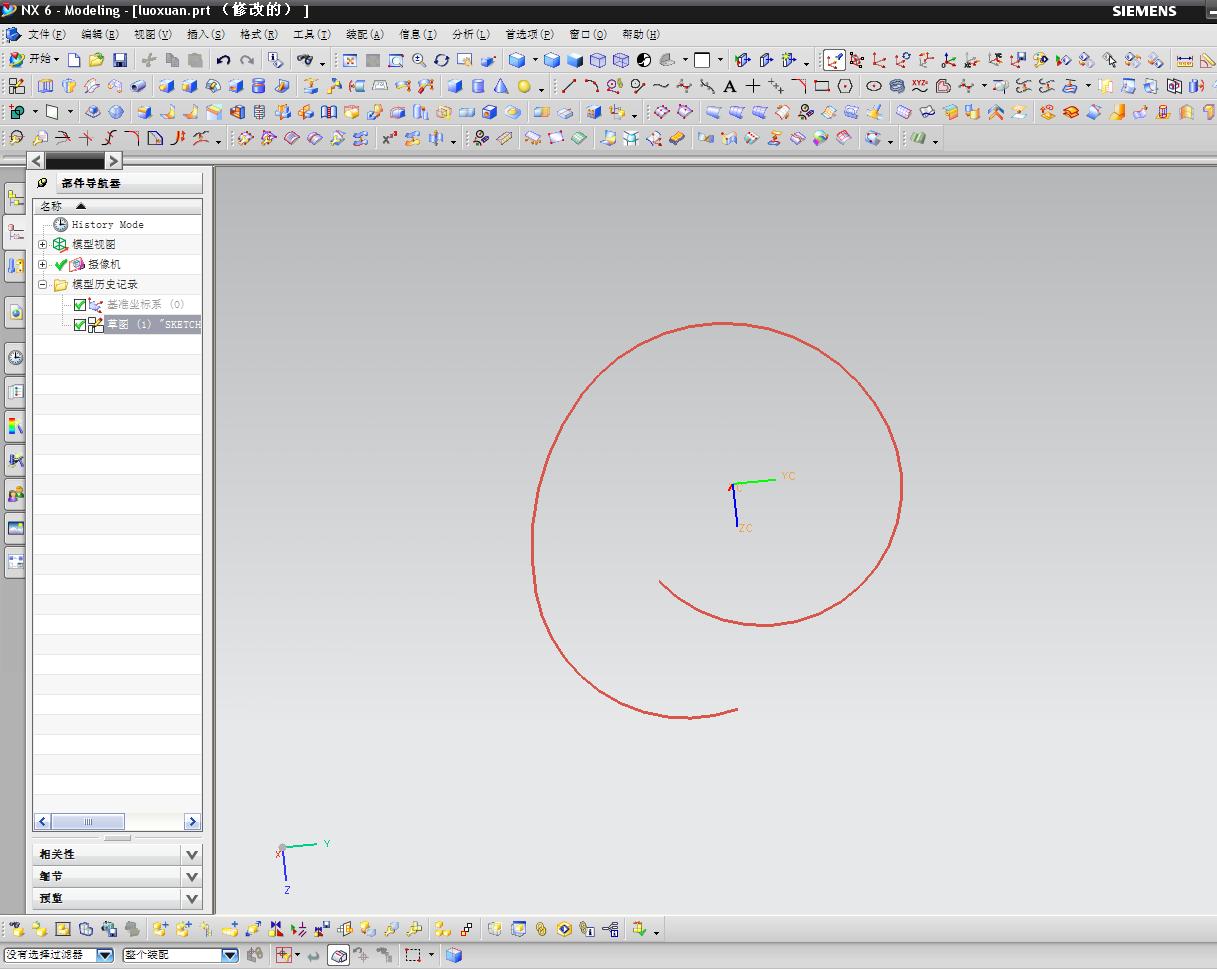Viewport: 1217px width, 969px height.
Task: Open the 编辑(E) menu
Action: pos(100,35)
